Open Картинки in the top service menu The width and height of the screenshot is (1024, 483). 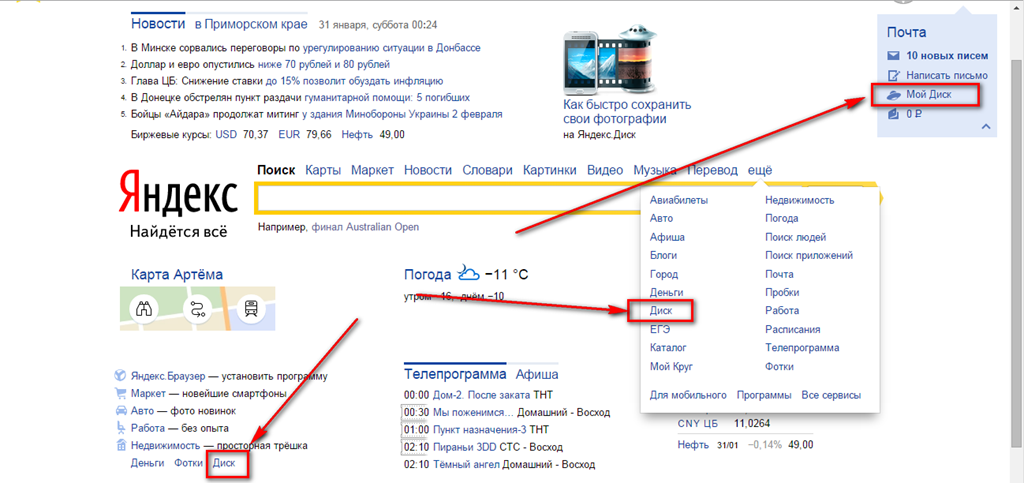click(x=549, y=170)
